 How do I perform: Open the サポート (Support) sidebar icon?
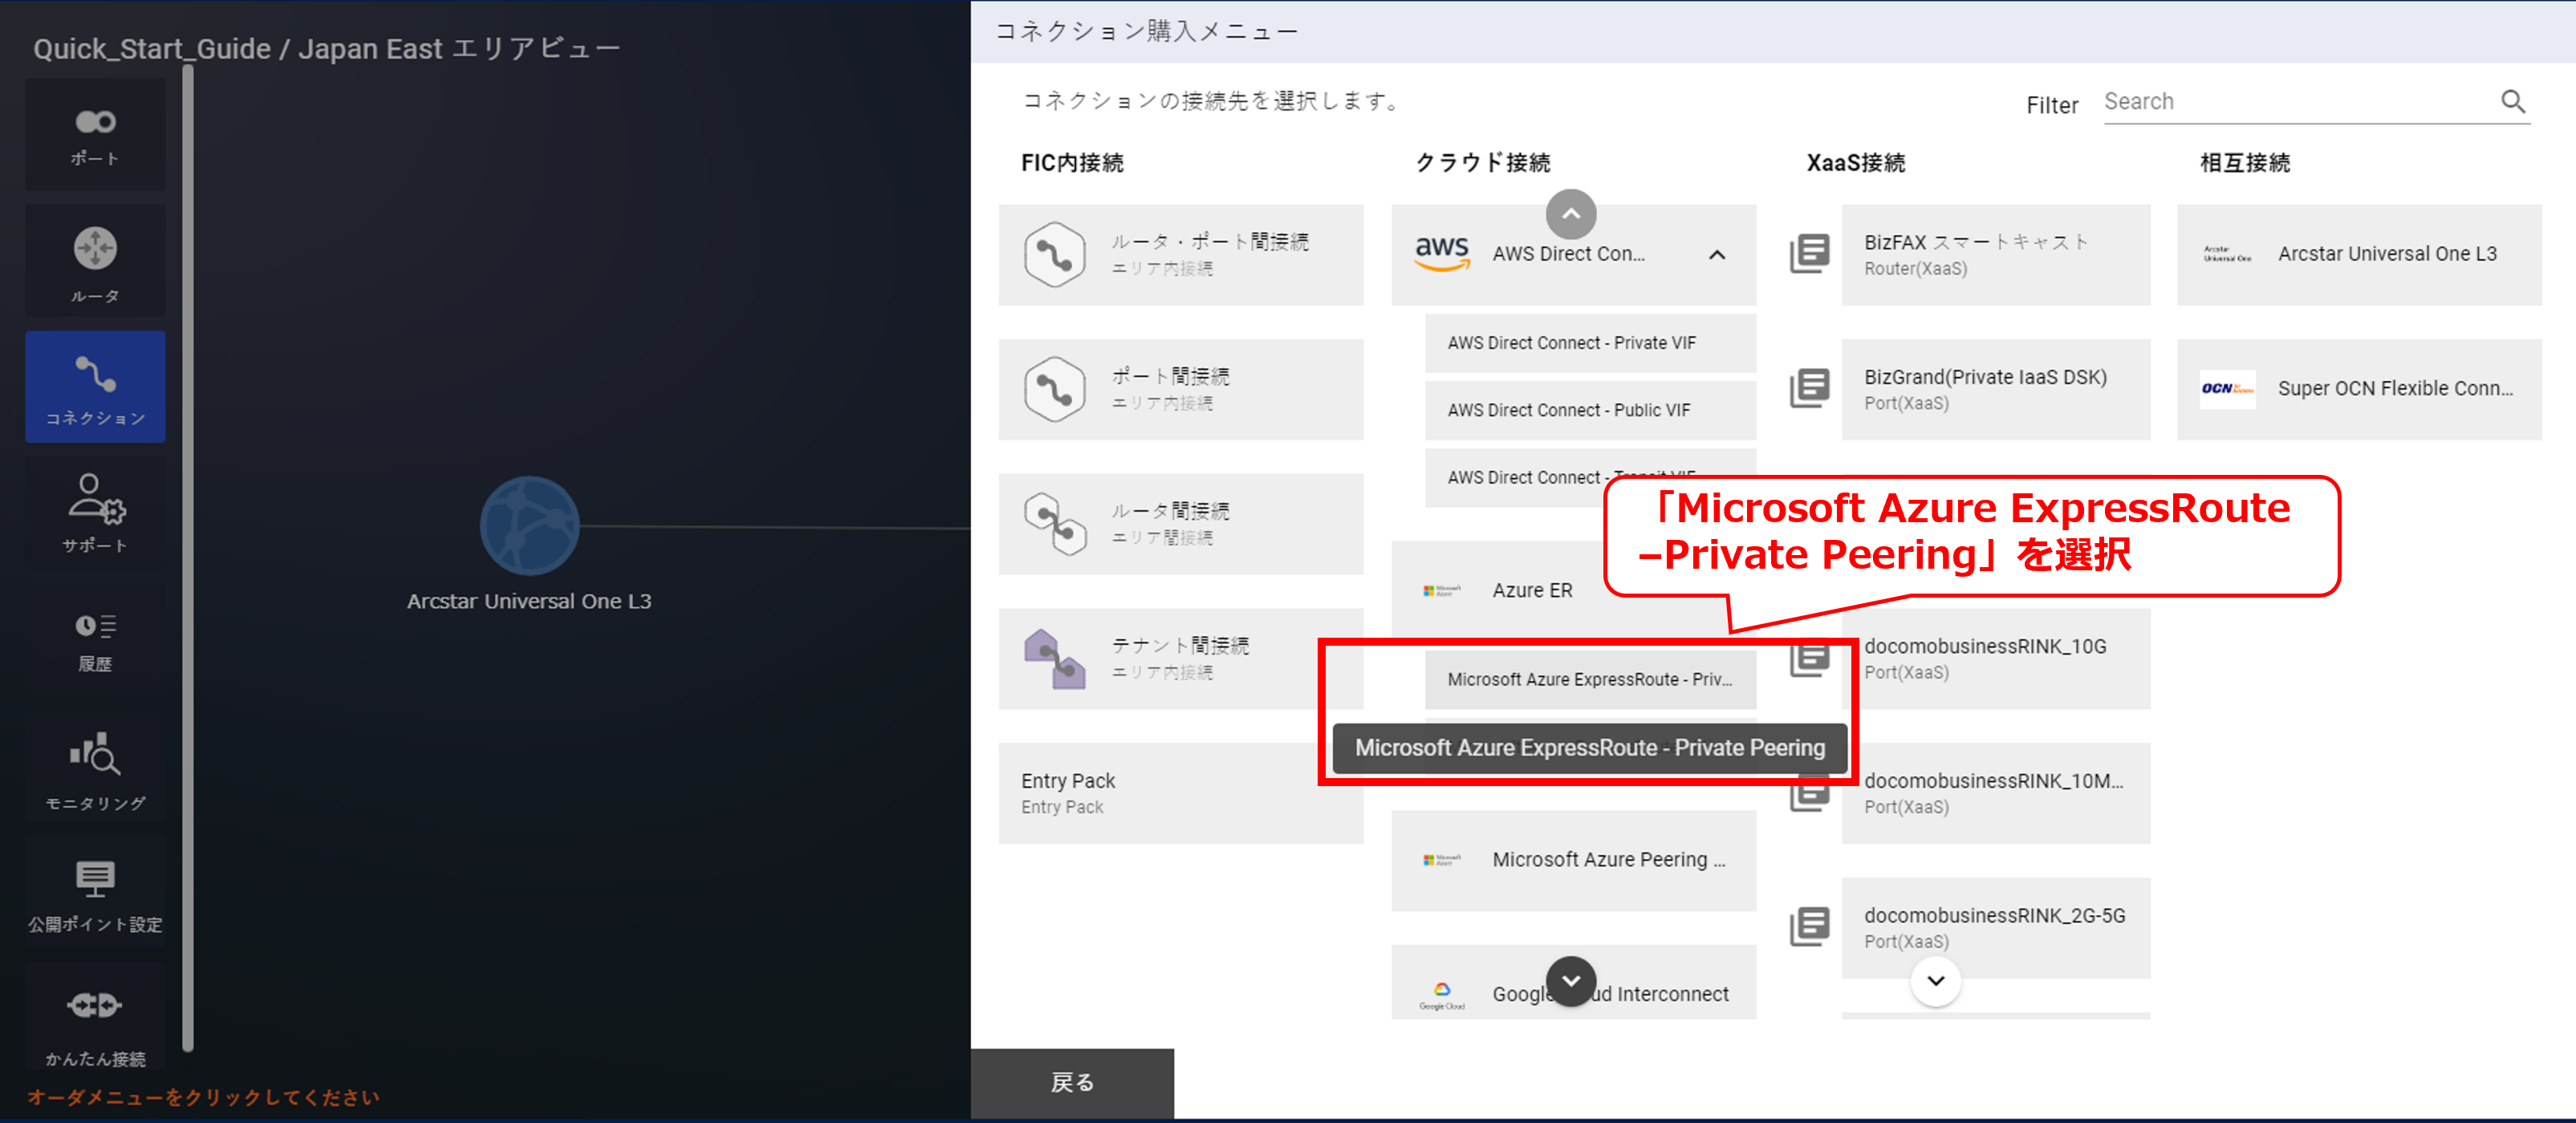pyautogui.click(x=95, y=512)
